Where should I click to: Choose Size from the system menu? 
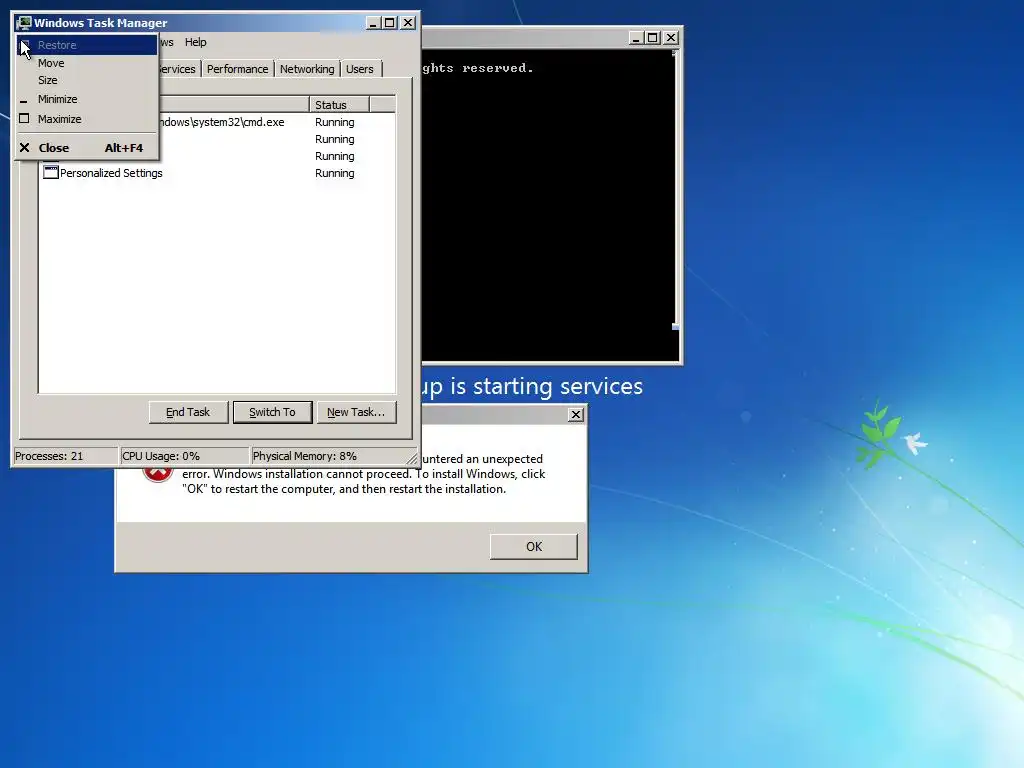pyautogui.click(x=87, y=80)
